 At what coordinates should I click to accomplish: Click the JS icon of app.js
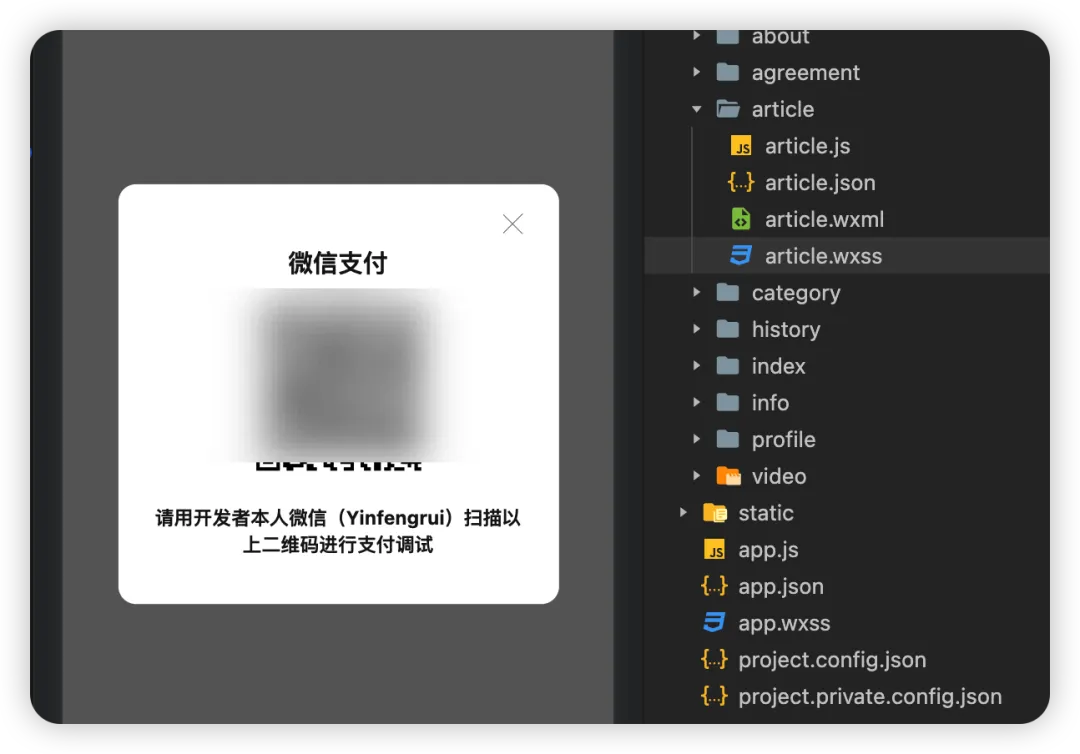click(714, 549)
